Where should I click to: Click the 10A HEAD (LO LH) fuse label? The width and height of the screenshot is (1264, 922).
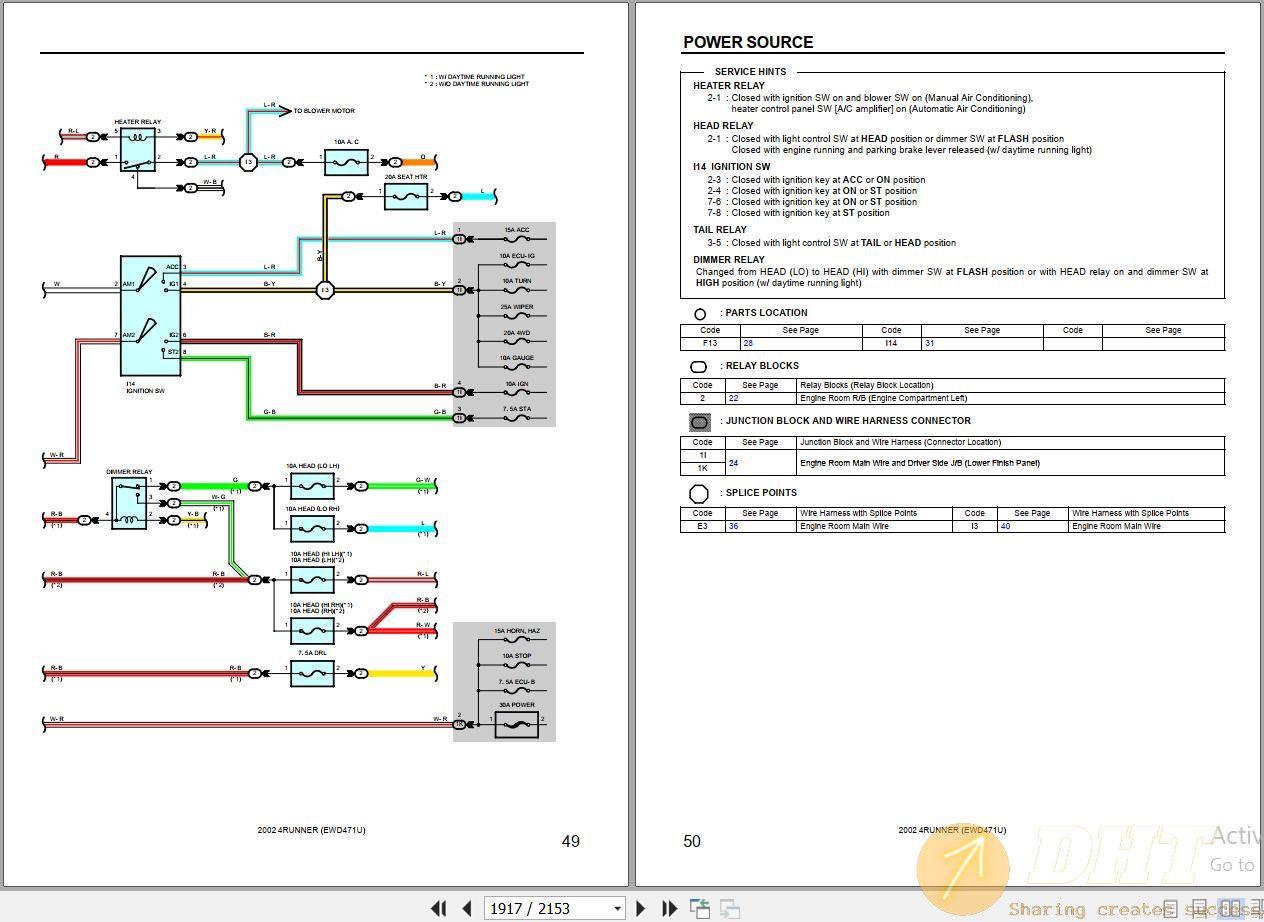313,466
